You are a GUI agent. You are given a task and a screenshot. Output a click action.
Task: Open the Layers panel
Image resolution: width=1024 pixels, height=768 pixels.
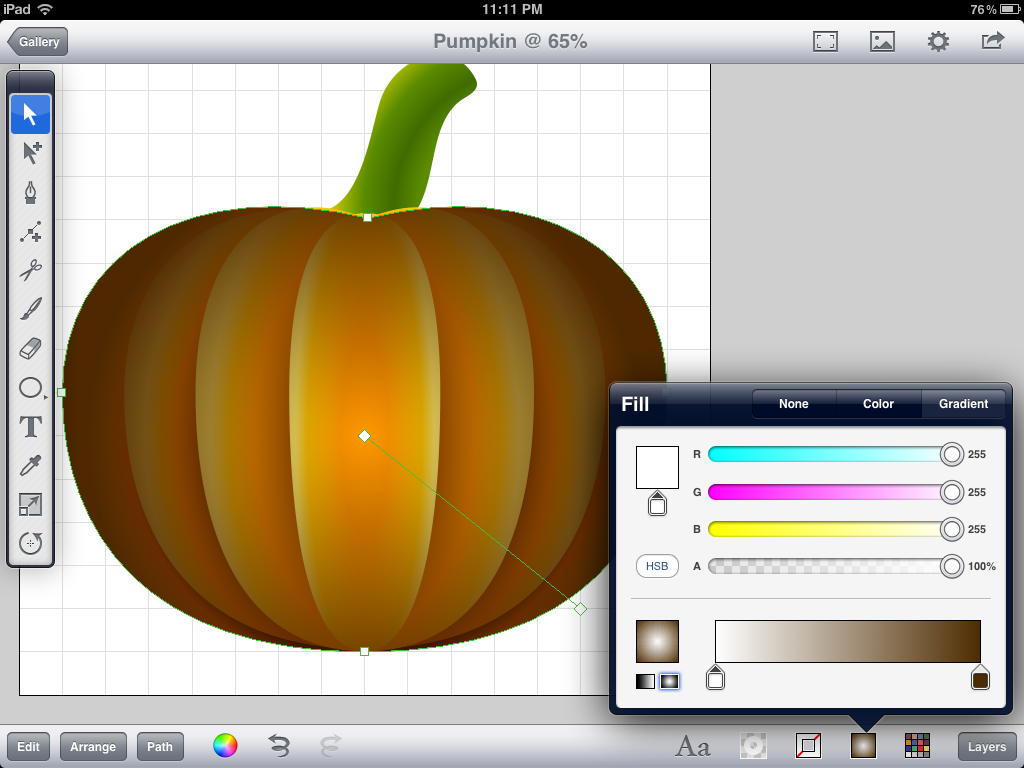tap(986, 746)
